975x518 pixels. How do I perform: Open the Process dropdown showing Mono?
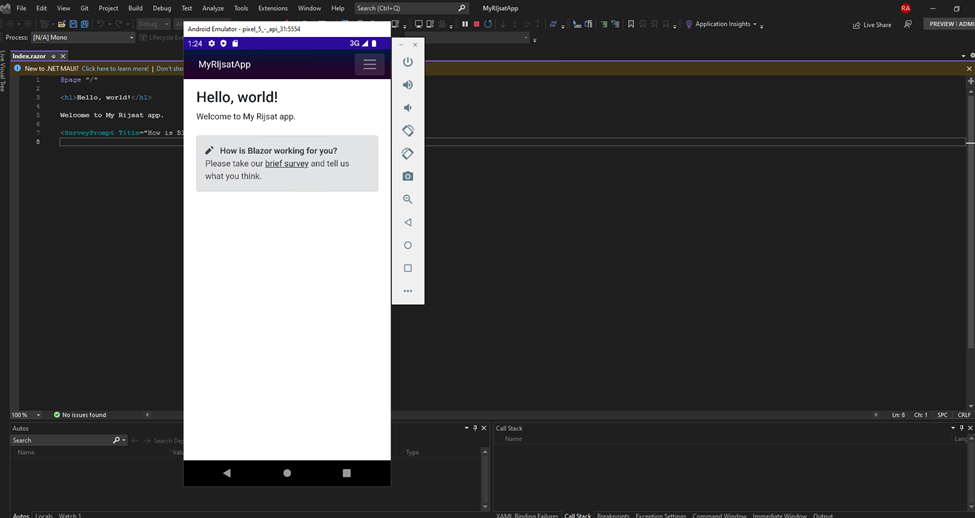tap(82, 38)
